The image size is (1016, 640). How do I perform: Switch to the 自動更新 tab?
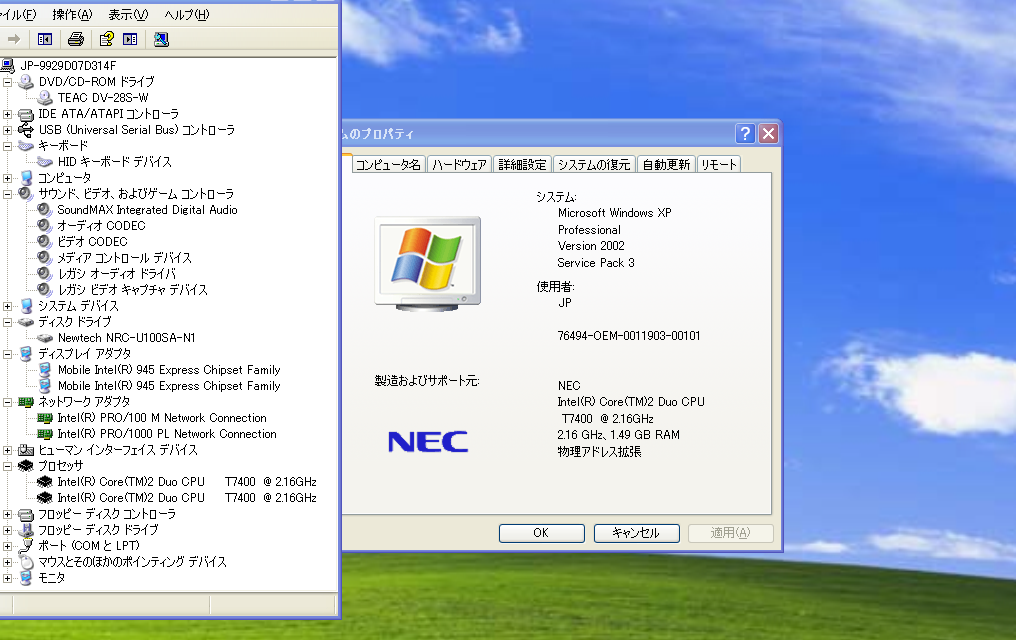tap(666, 165)
